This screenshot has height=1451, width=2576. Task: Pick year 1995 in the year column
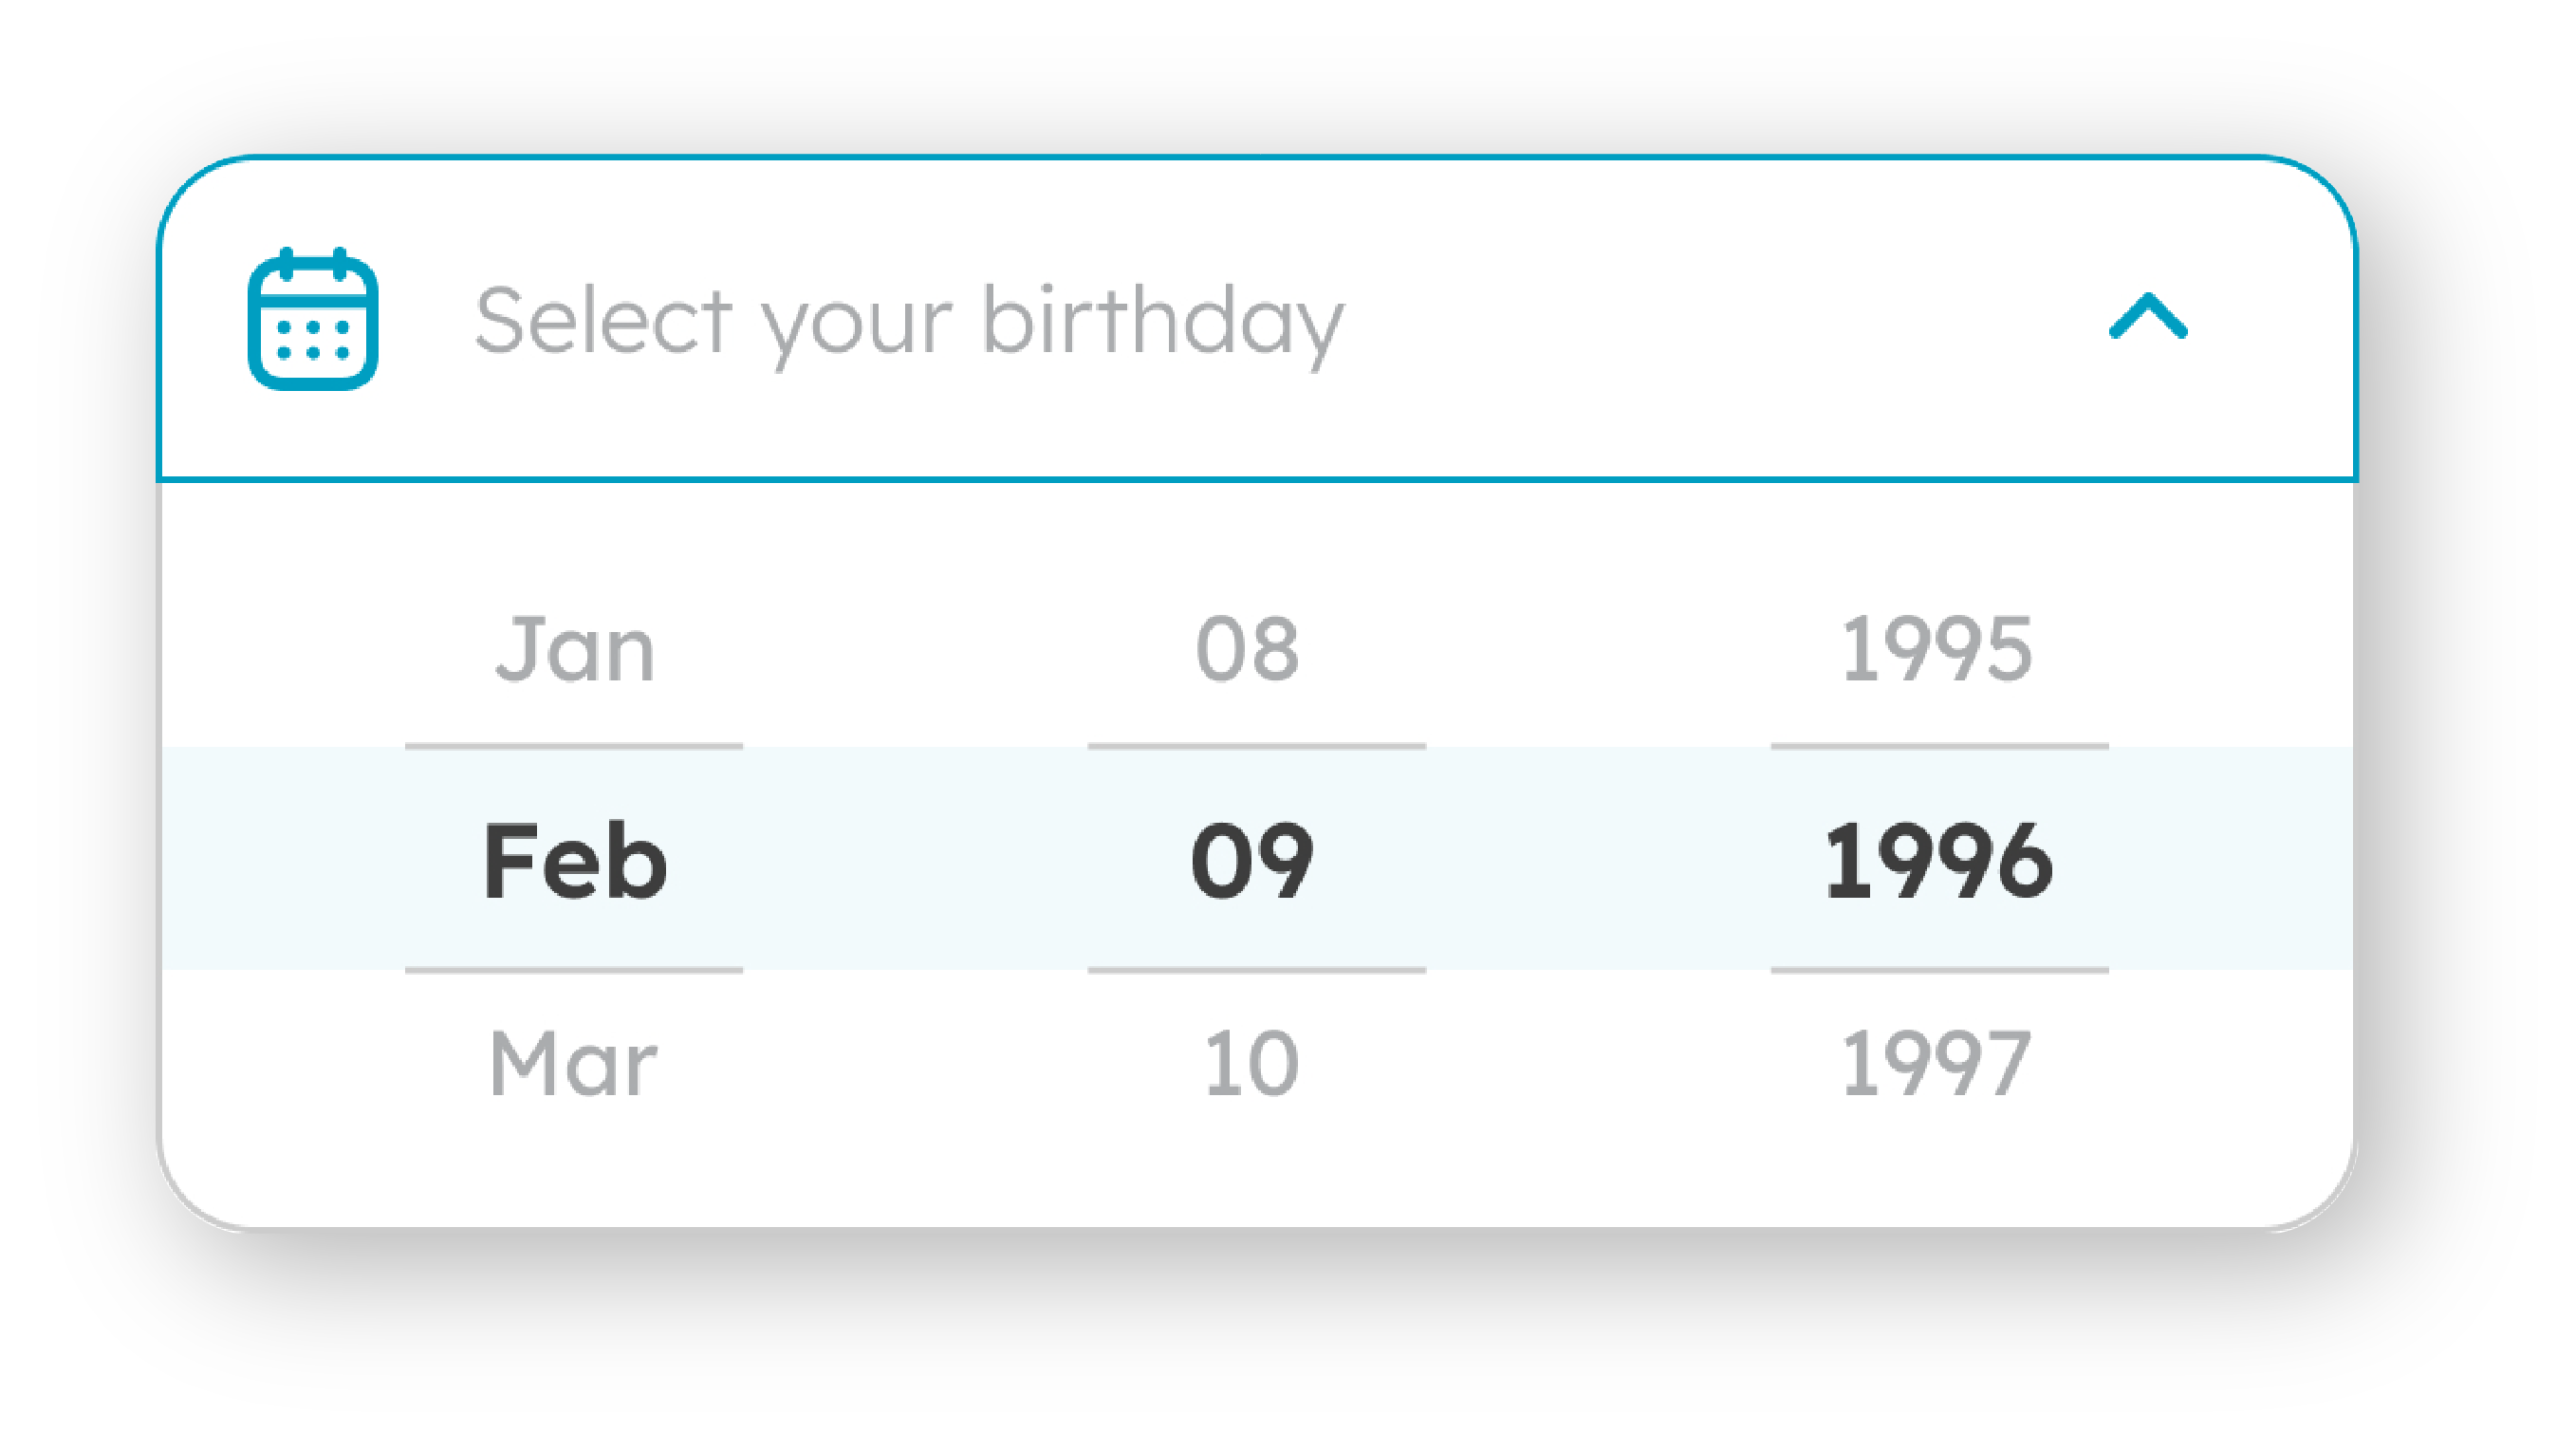[x=1937, y=649]
